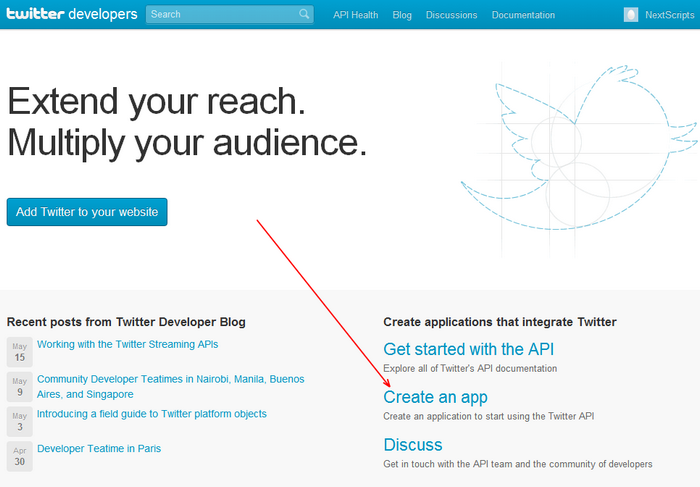Click the search magnifier icon
Image resolution: width=700 pixels, height=487 pixels.
tap(304, 14)
